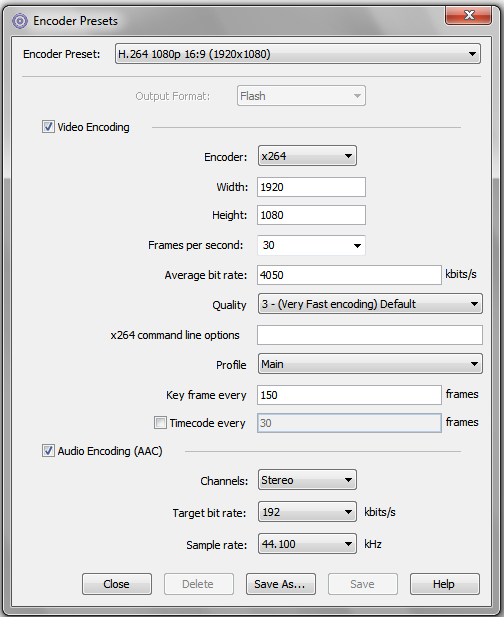Click the Encoder Presets title bar icon

coord(20,21)
